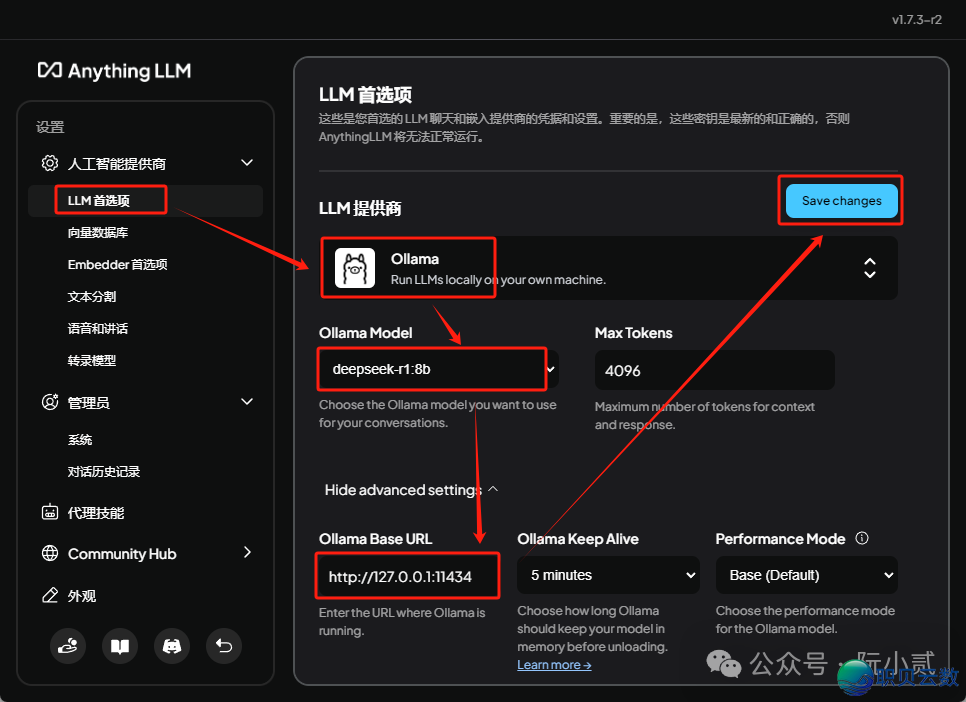This screenshot has width=966, height=702.
Task: Select the 人工智能提供商 gear icon
Action: 49,163
